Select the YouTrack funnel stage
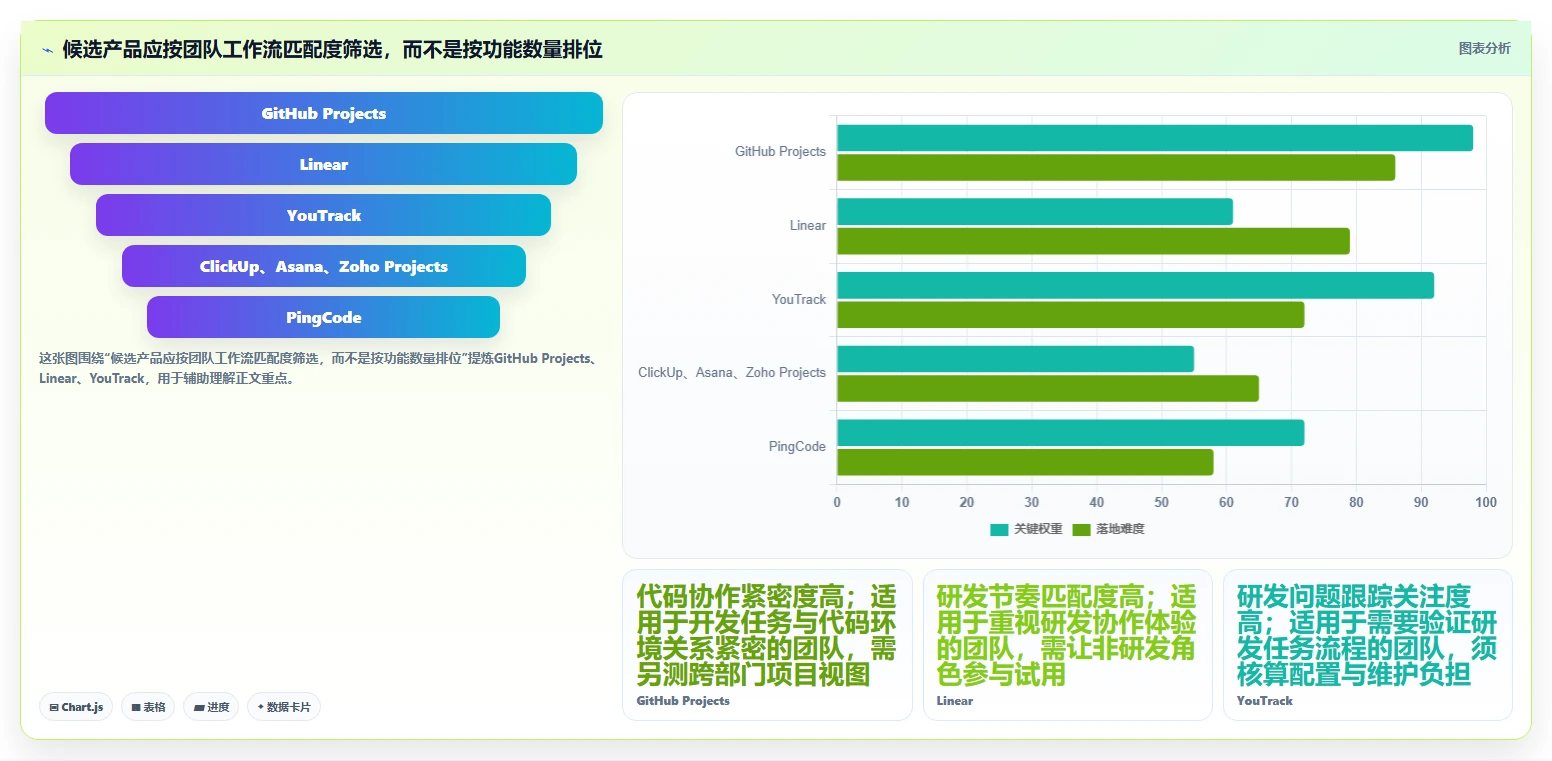This screenshot has height=761, width=1552. click(x=323, y=215)
